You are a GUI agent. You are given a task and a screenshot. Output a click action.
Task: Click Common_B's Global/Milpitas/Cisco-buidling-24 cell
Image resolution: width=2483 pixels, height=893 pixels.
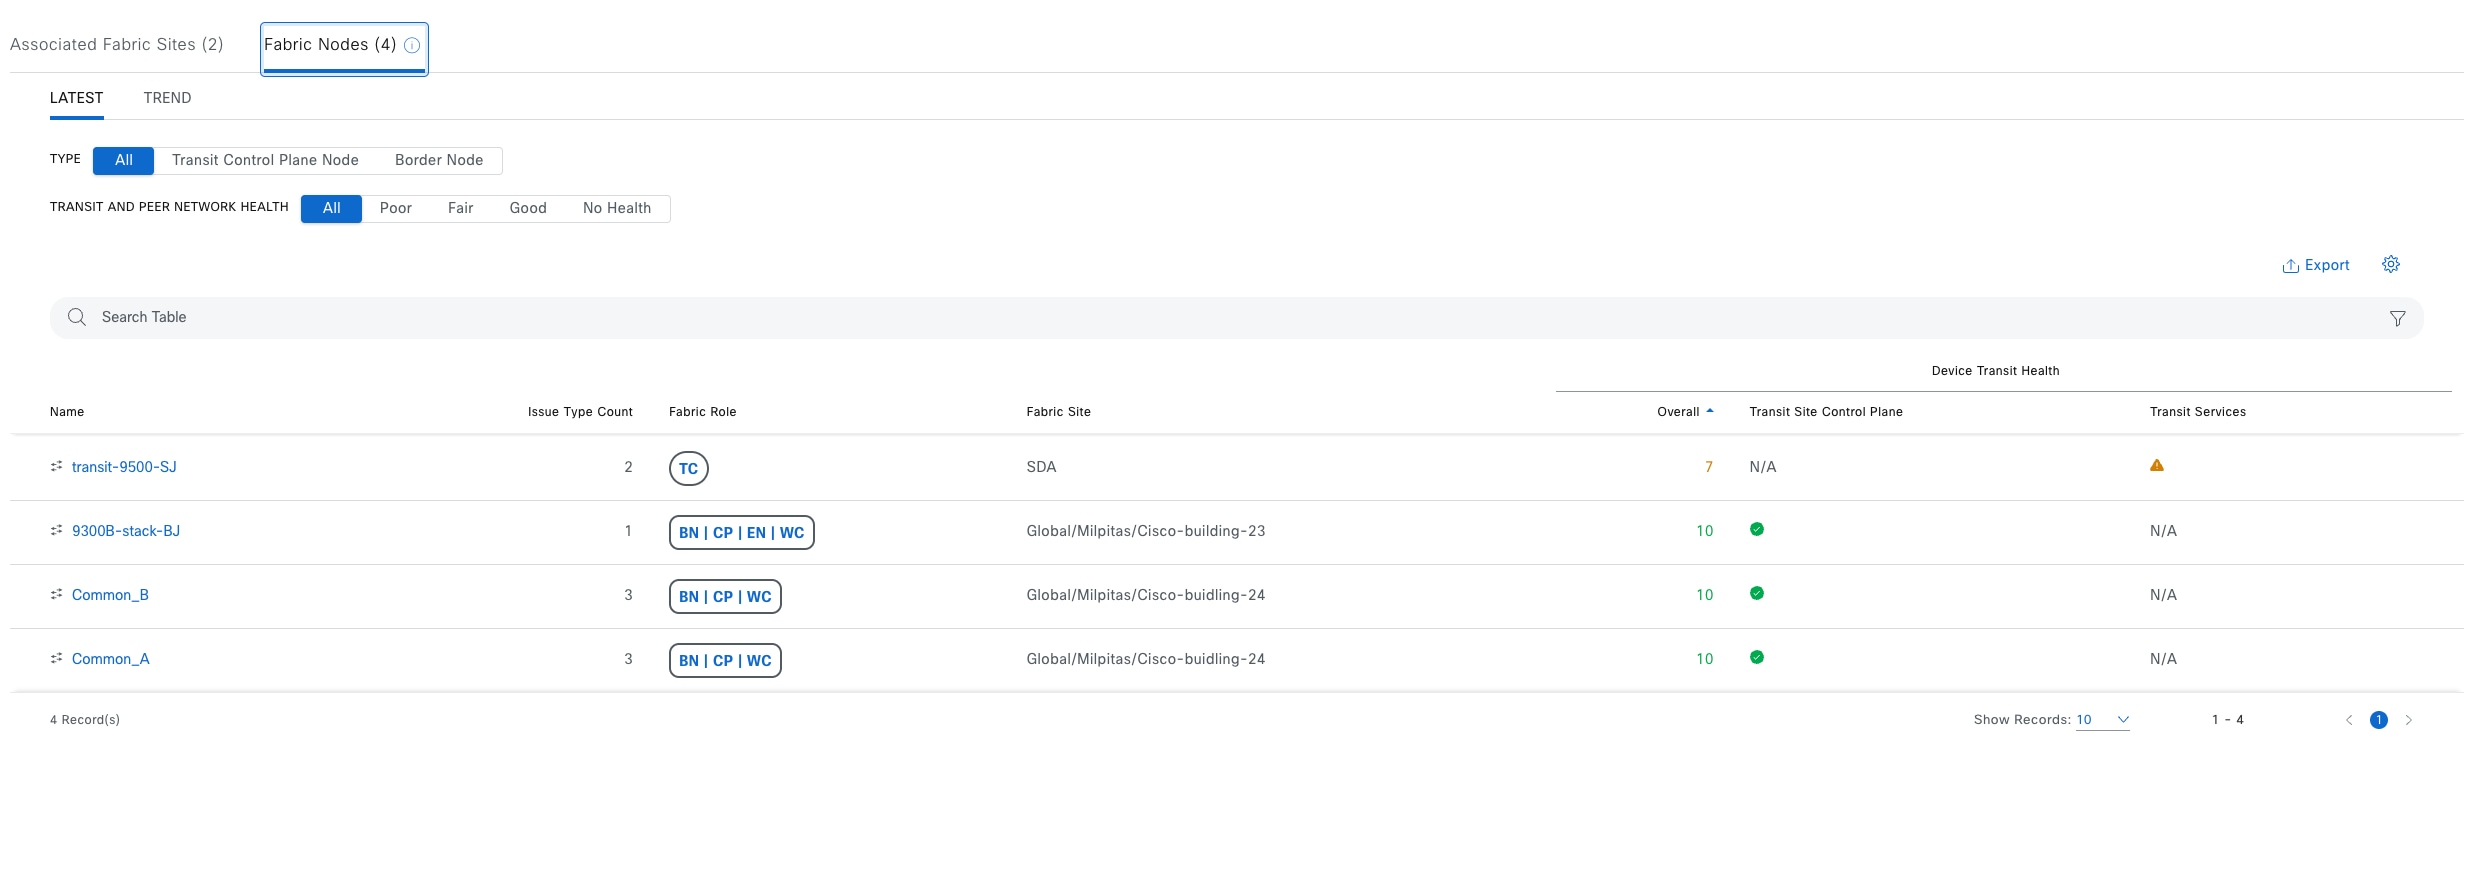[x=1146, y=595]
